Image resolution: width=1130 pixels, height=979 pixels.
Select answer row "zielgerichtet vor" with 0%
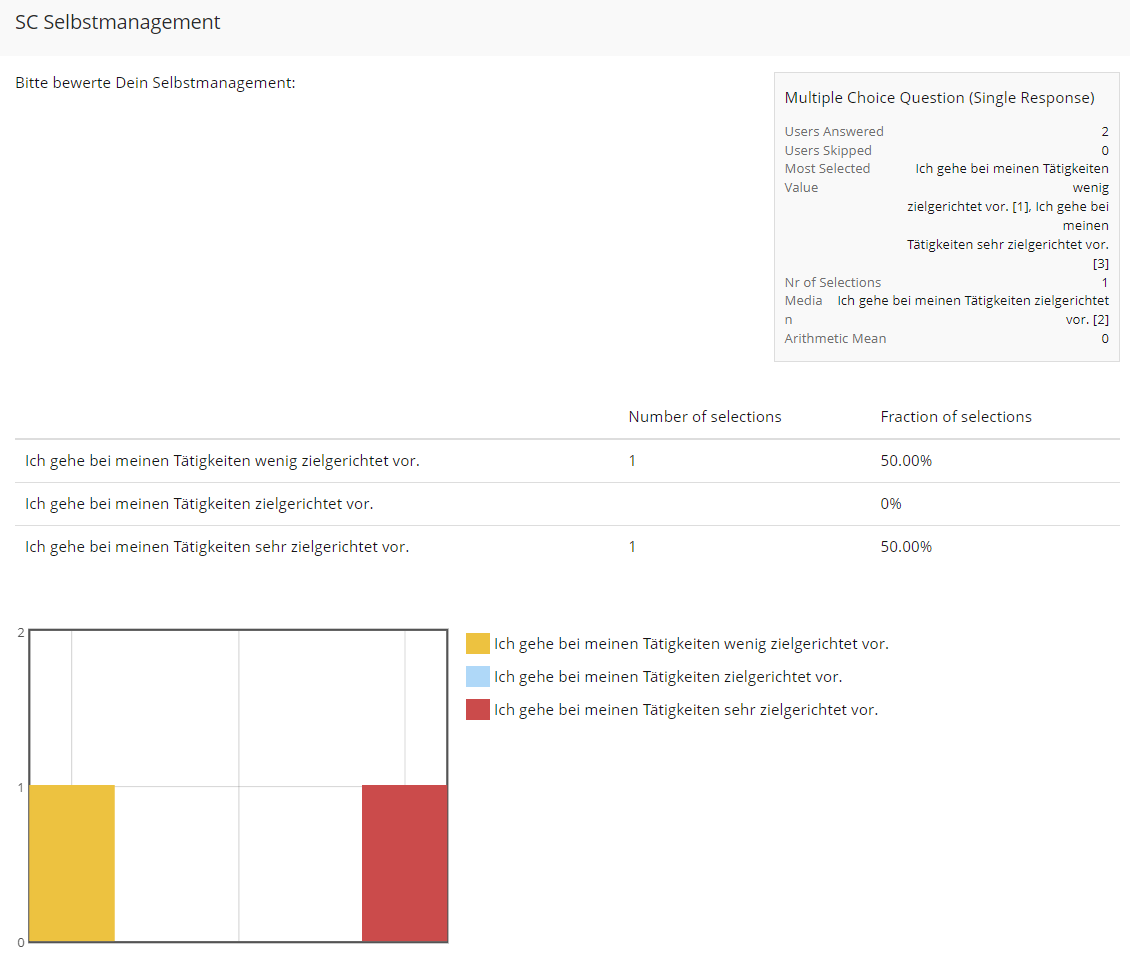coord(200,503)
